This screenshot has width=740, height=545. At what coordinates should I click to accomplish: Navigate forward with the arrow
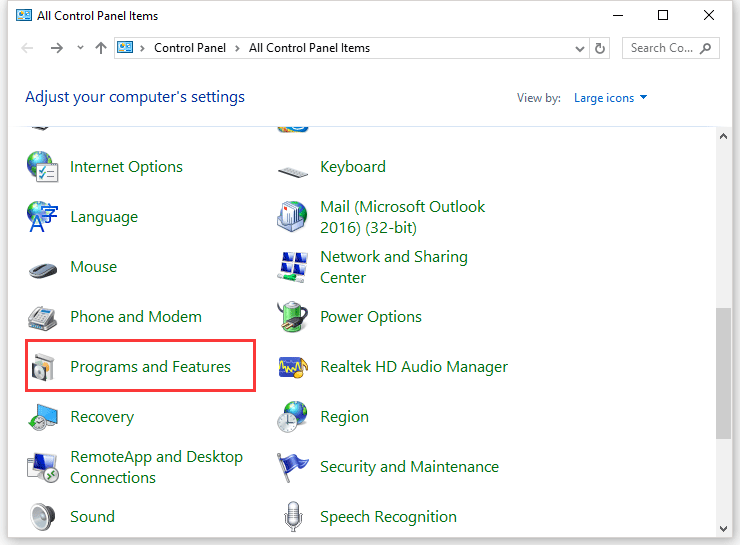click(57, 48)
